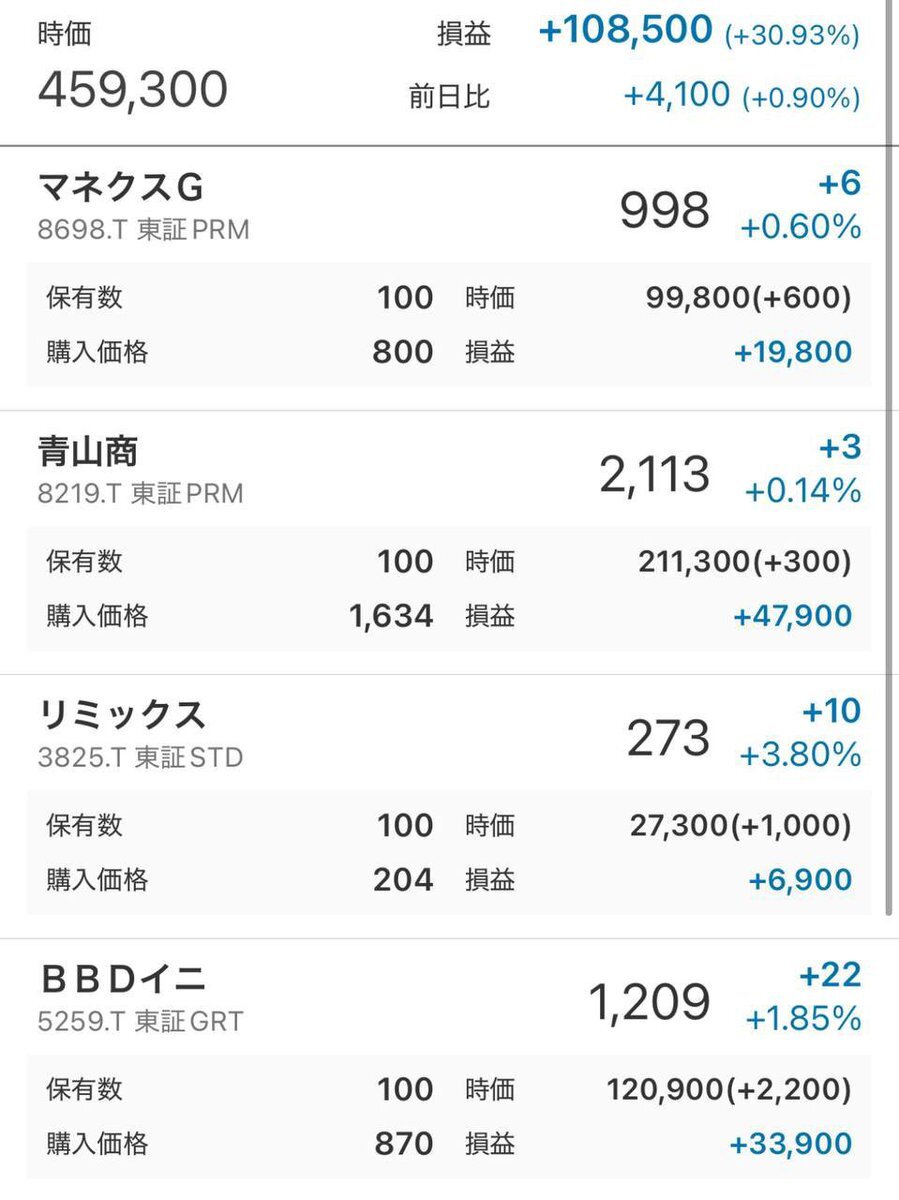Select the 損益 +47,900 of 青山商
This screenshot has height=1200, width=899.
pos(792,616)
